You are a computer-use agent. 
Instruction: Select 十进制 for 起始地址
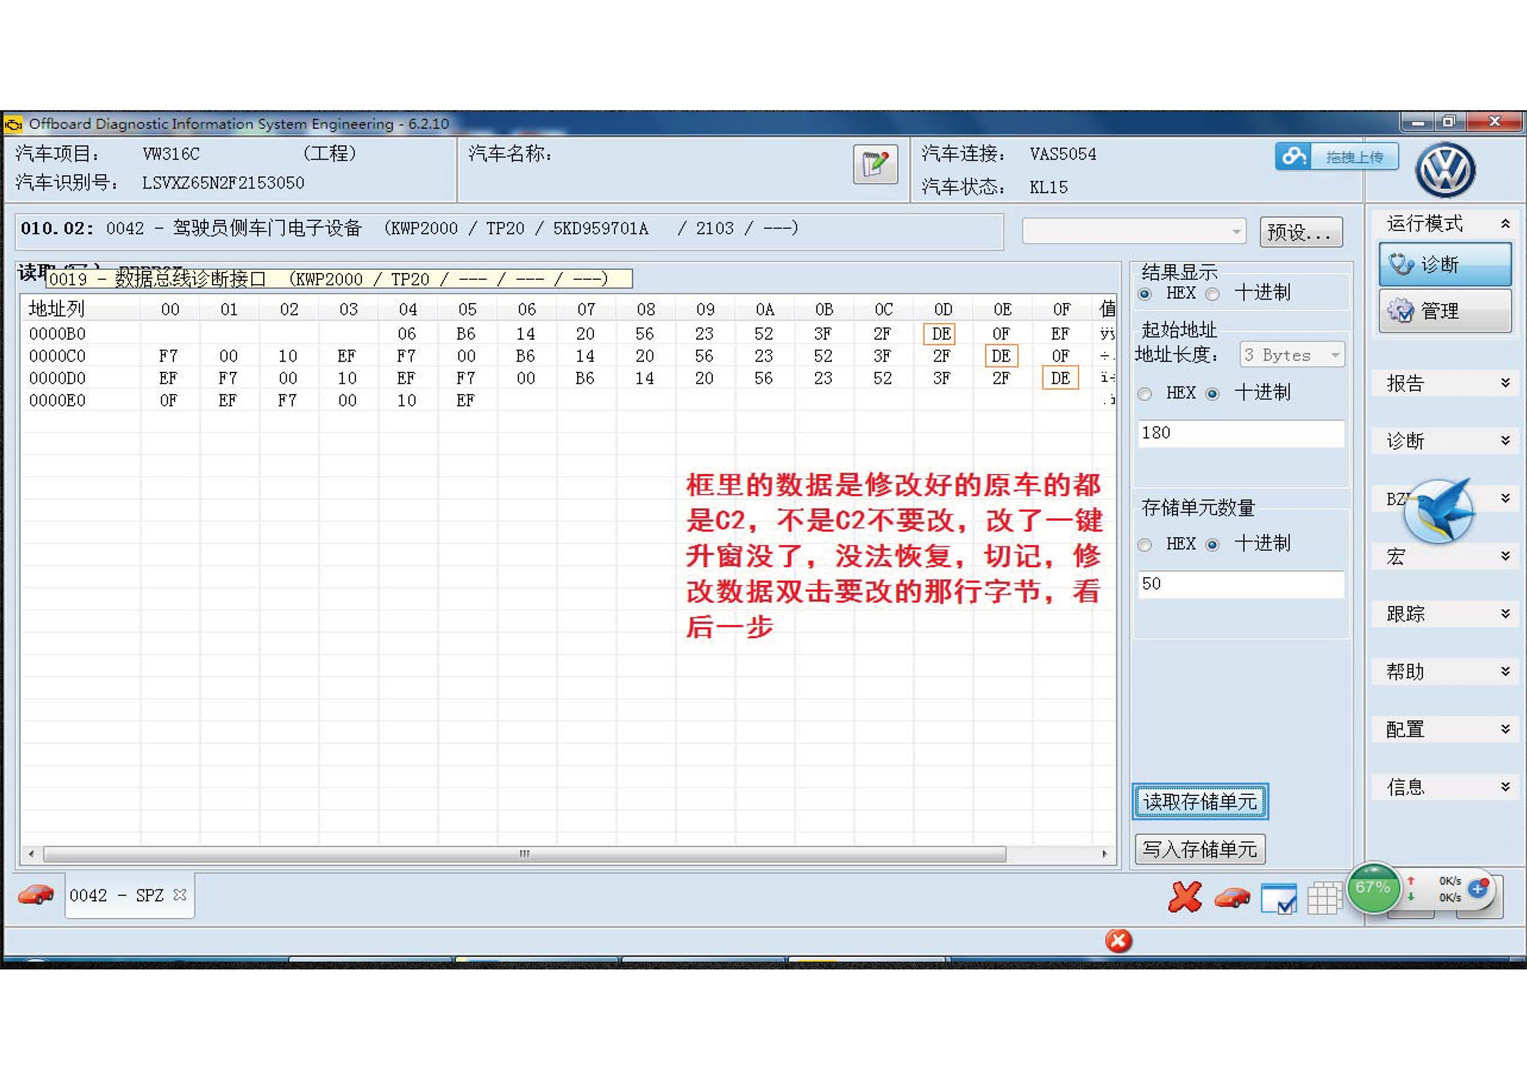[1213, 394]
